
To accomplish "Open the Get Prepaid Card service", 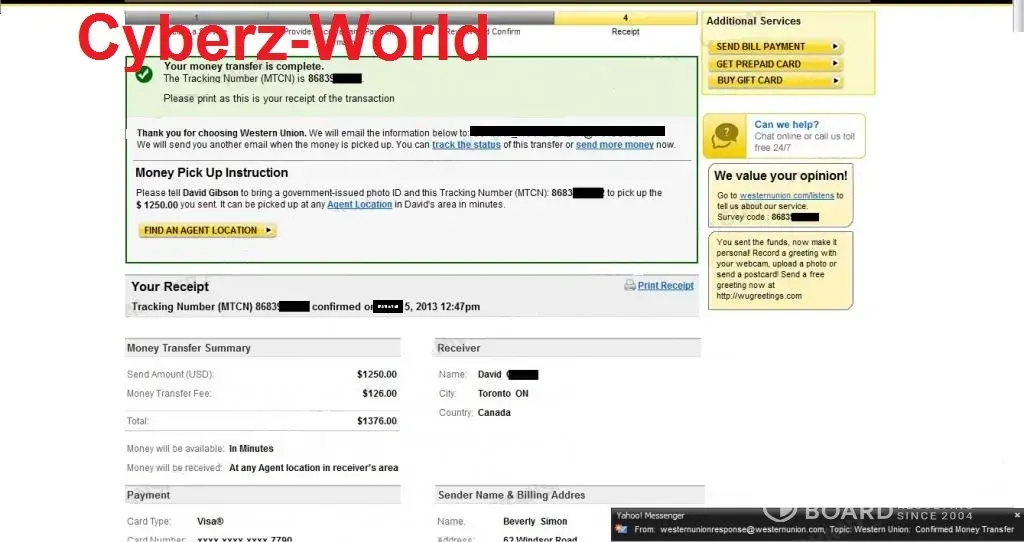I will (775, 64).
